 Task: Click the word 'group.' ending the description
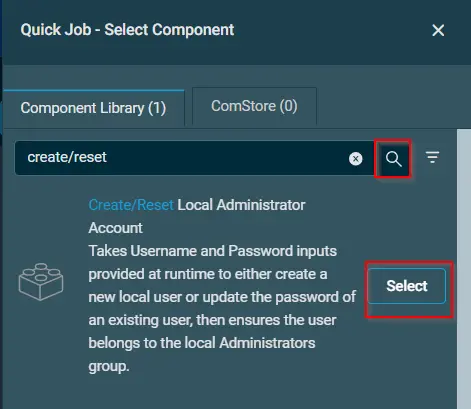coord(109,366)
